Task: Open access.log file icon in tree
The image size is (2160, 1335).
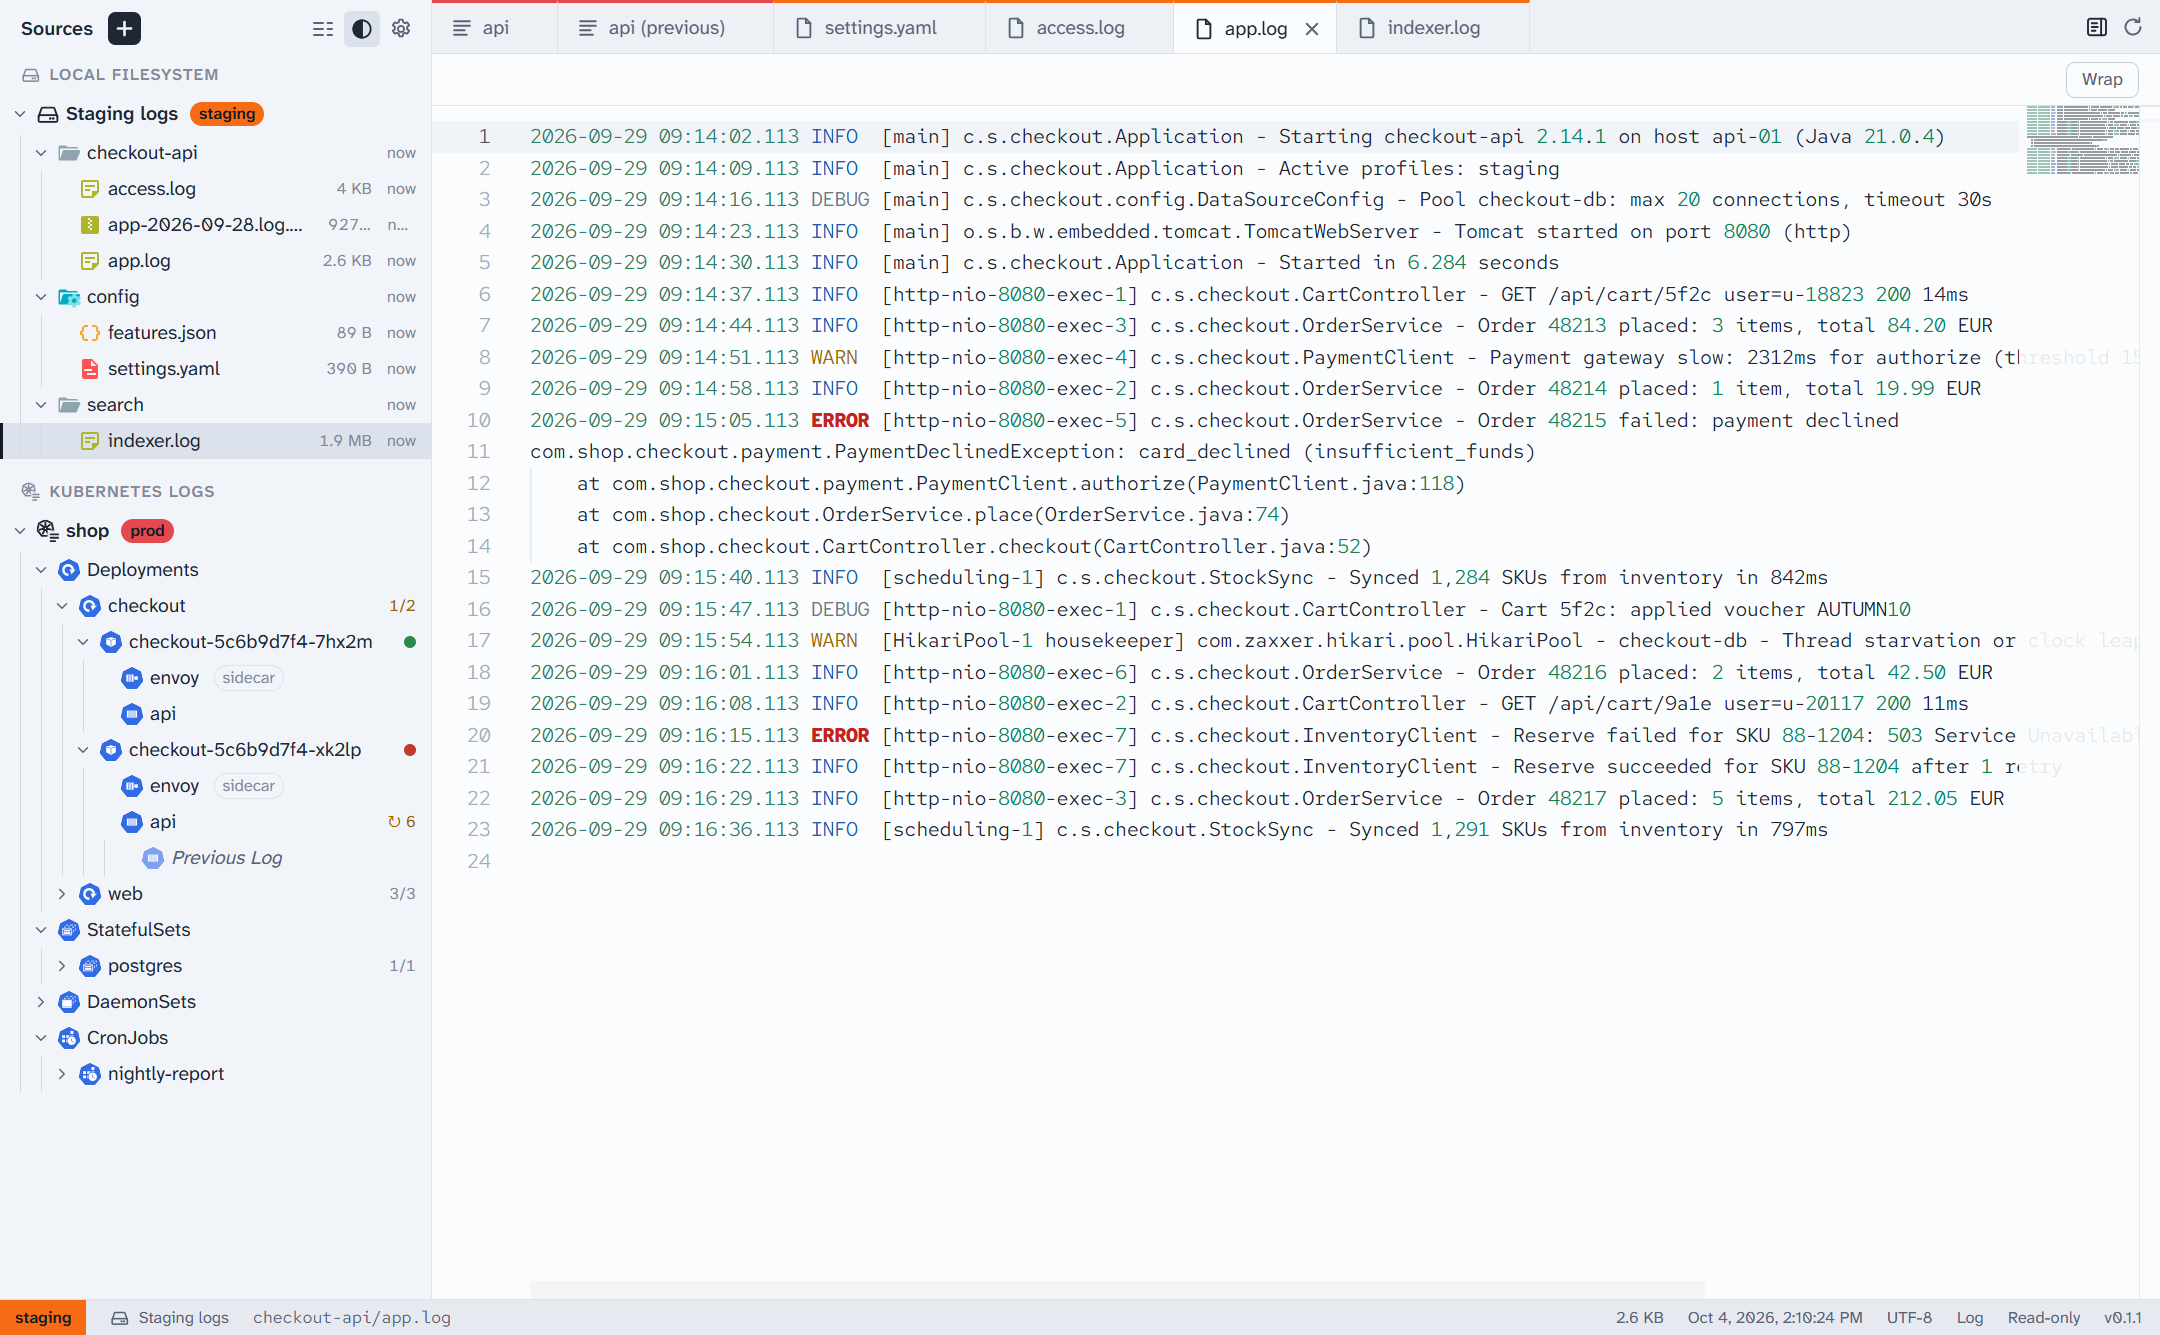Action: 90,189
